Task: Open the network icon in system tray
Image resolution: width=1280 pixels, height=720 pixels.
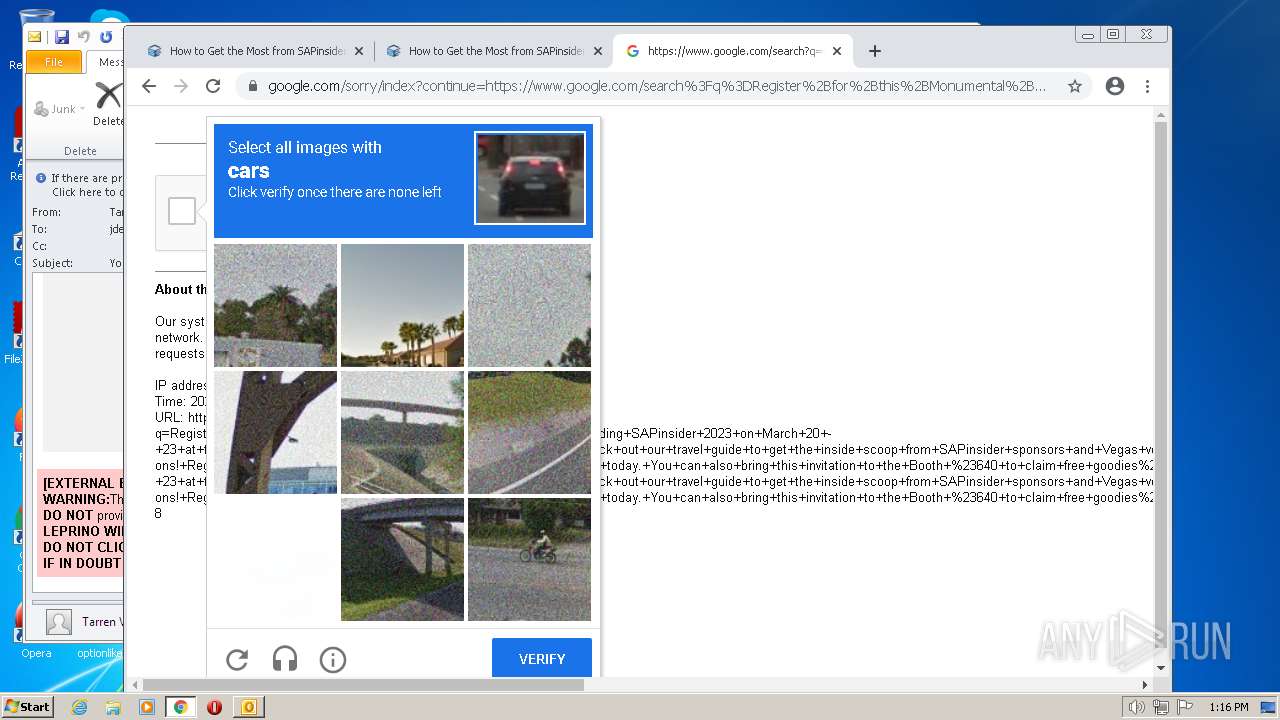Action: tap(1160, 707)
